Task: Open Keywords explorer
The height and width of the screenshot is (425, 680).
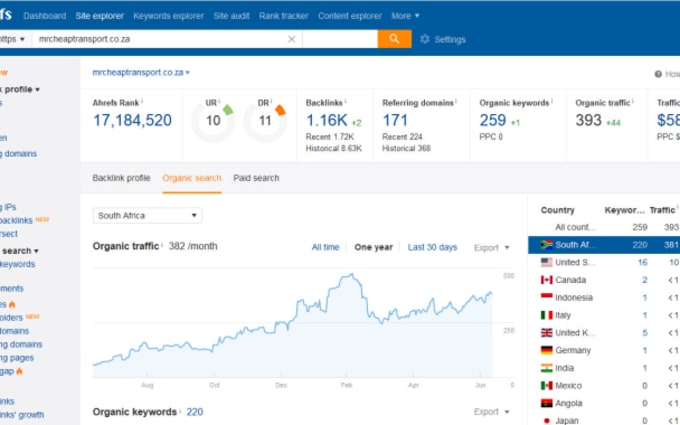Action: pyautogui.click(x=168, y=16)
